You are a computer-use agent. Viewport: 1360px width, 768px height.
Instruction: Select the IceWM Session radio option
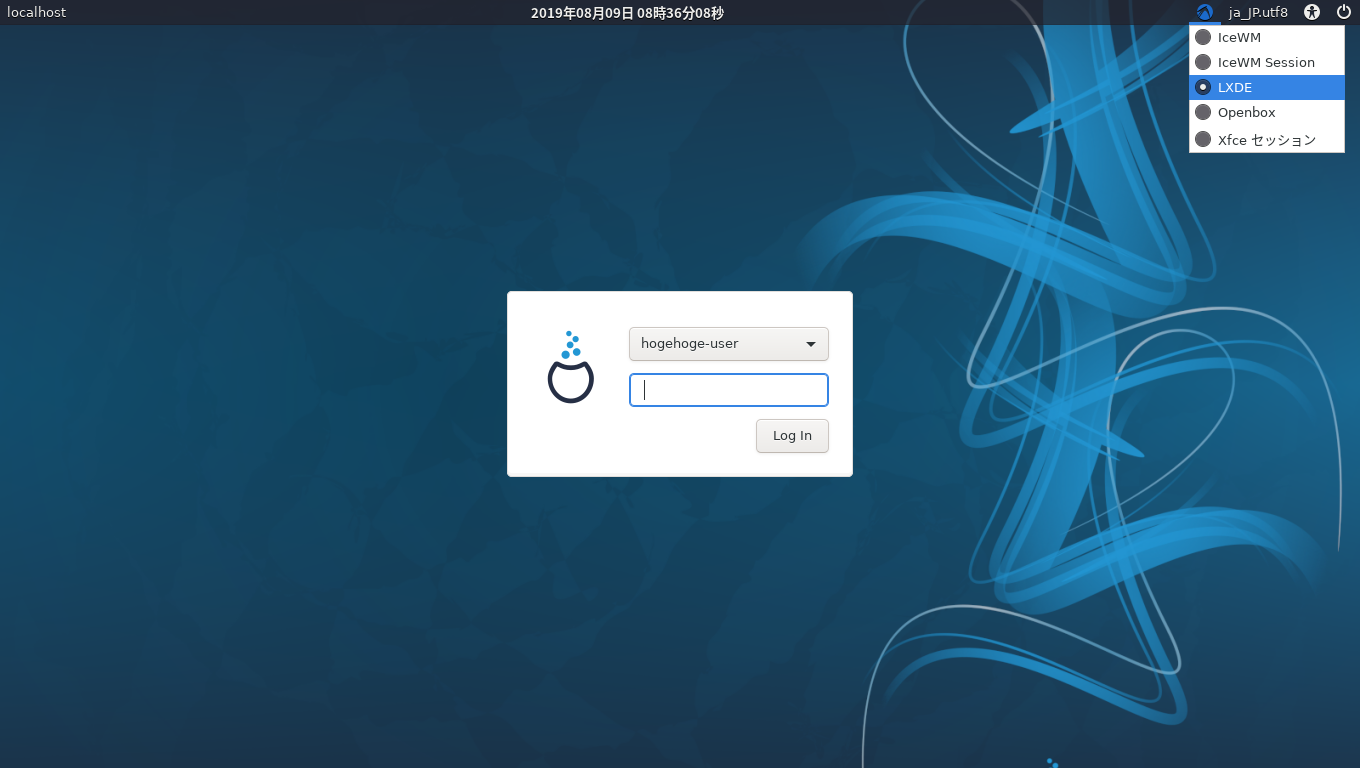1266,62
